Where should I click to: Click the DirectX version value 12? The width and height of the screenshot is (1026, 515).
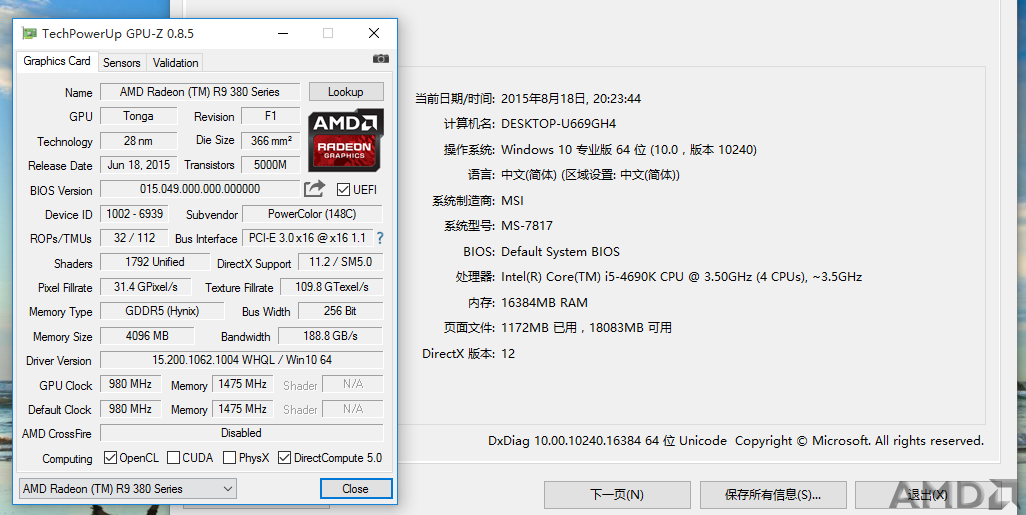pos(508,354)
